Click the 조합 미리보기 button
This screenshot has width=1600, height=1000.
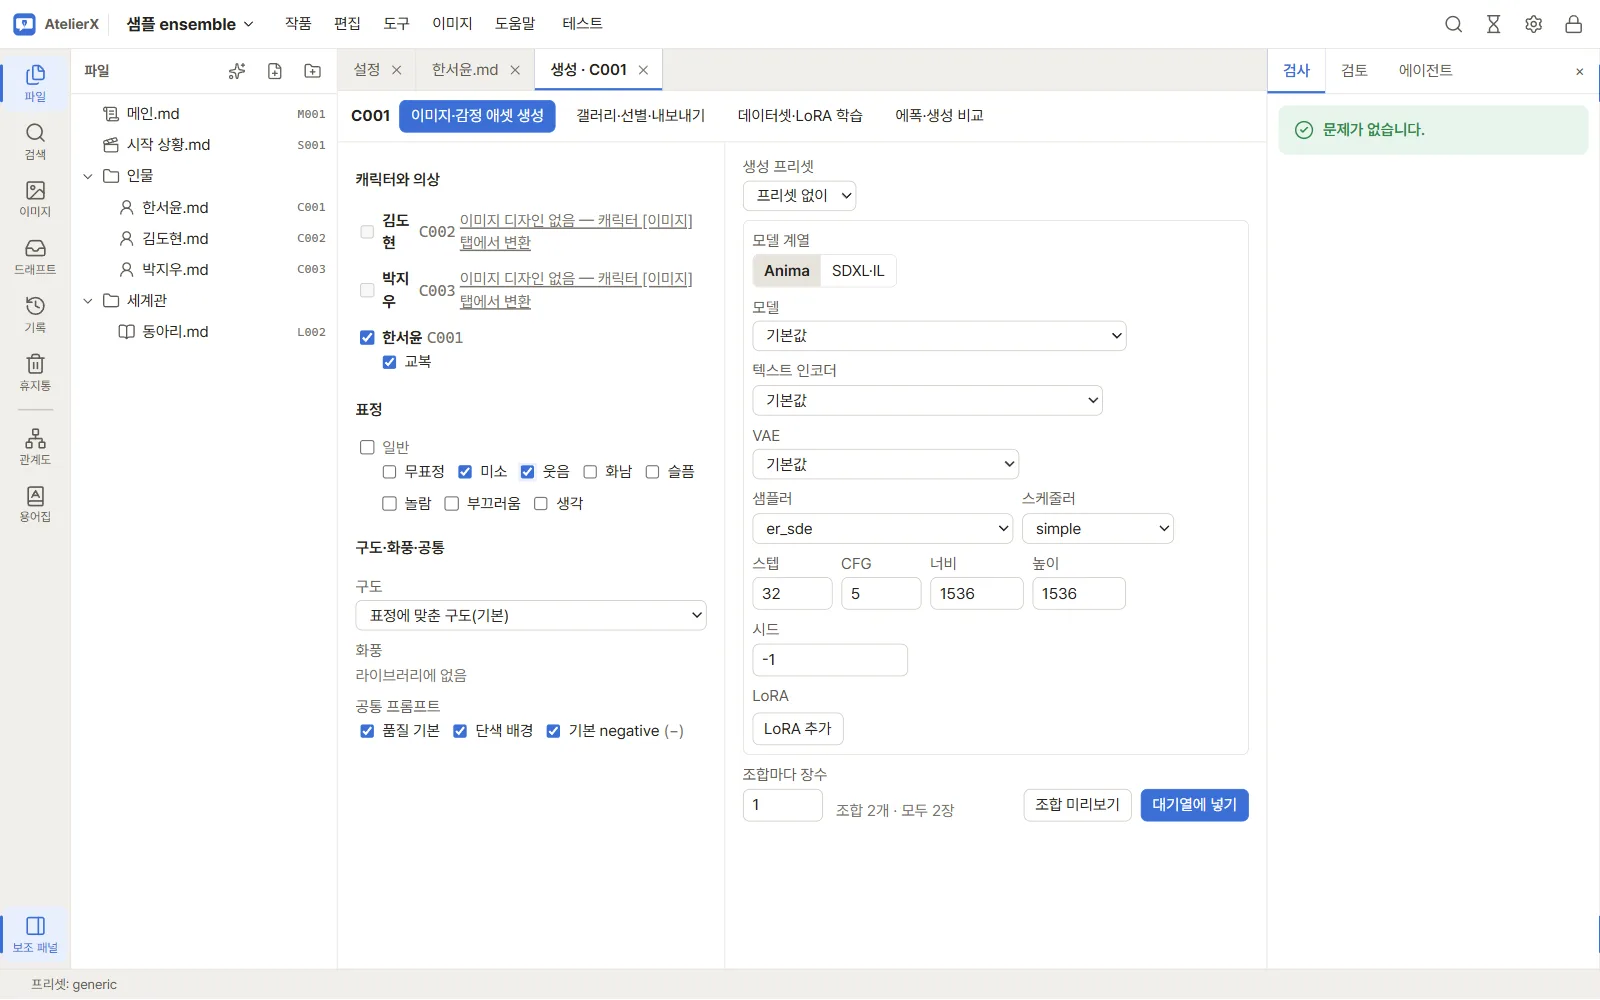click(1078, 805)
